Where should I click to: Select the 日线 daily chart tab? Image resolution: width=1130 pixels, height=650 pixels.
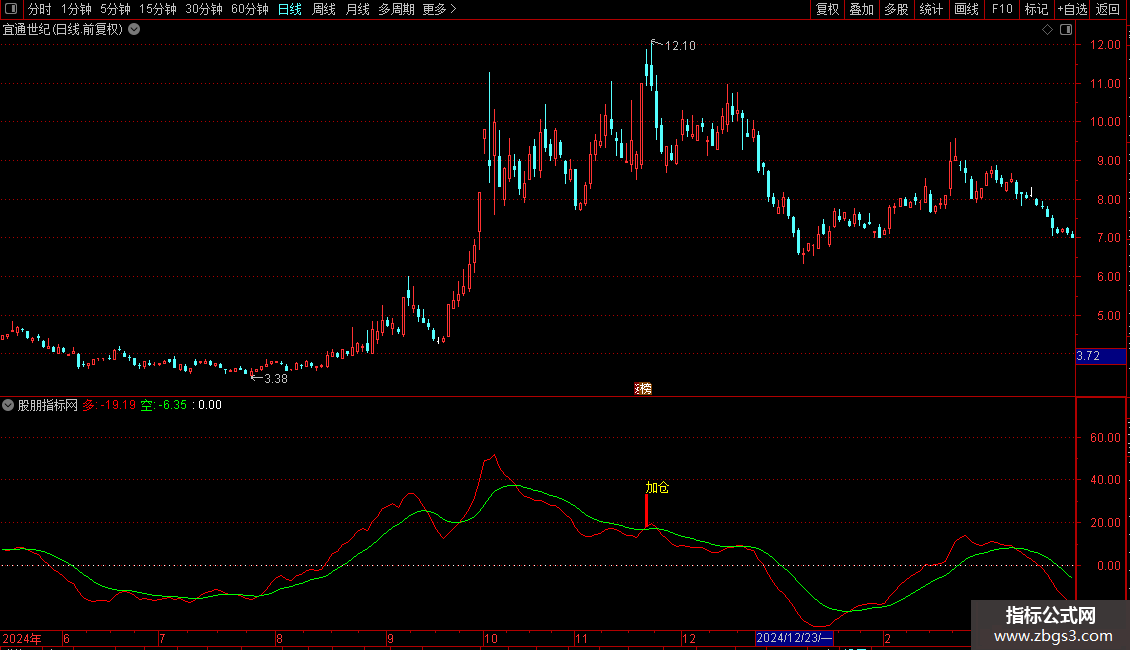tap(290, 9)
